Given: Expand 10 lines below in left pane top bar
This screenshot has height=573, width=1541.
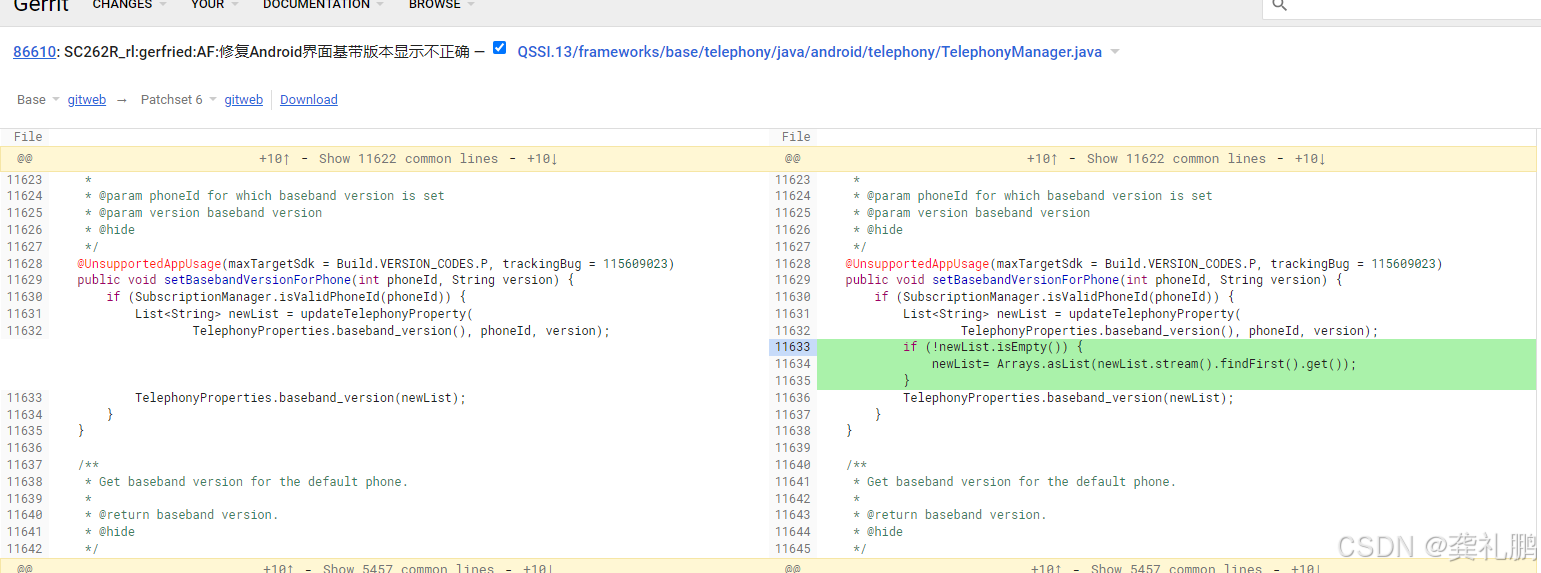Looking at the screenshot, I should (541, 158).
